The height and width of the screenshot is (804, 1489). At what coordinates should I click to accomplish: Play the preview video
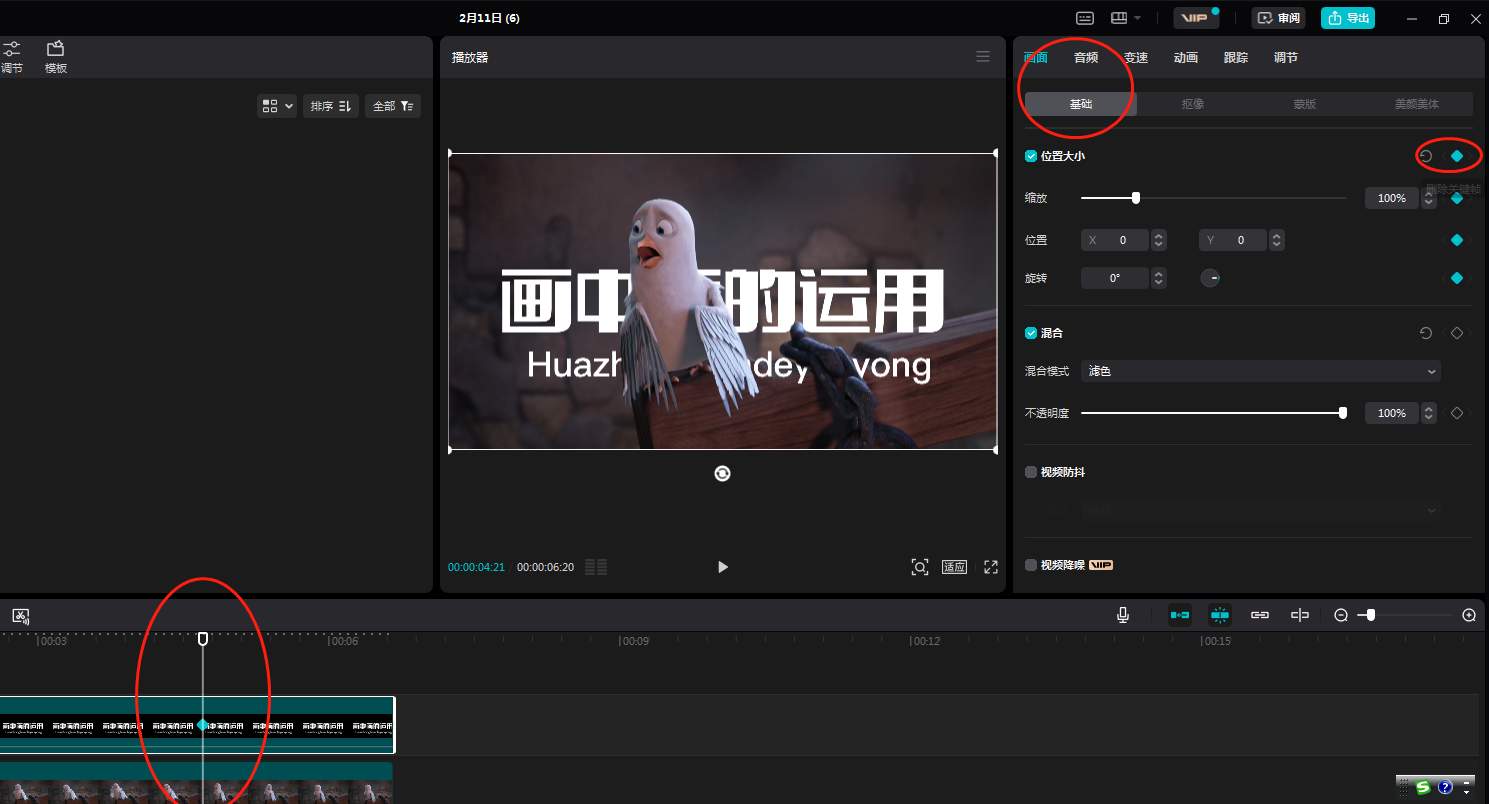point(723,567)
